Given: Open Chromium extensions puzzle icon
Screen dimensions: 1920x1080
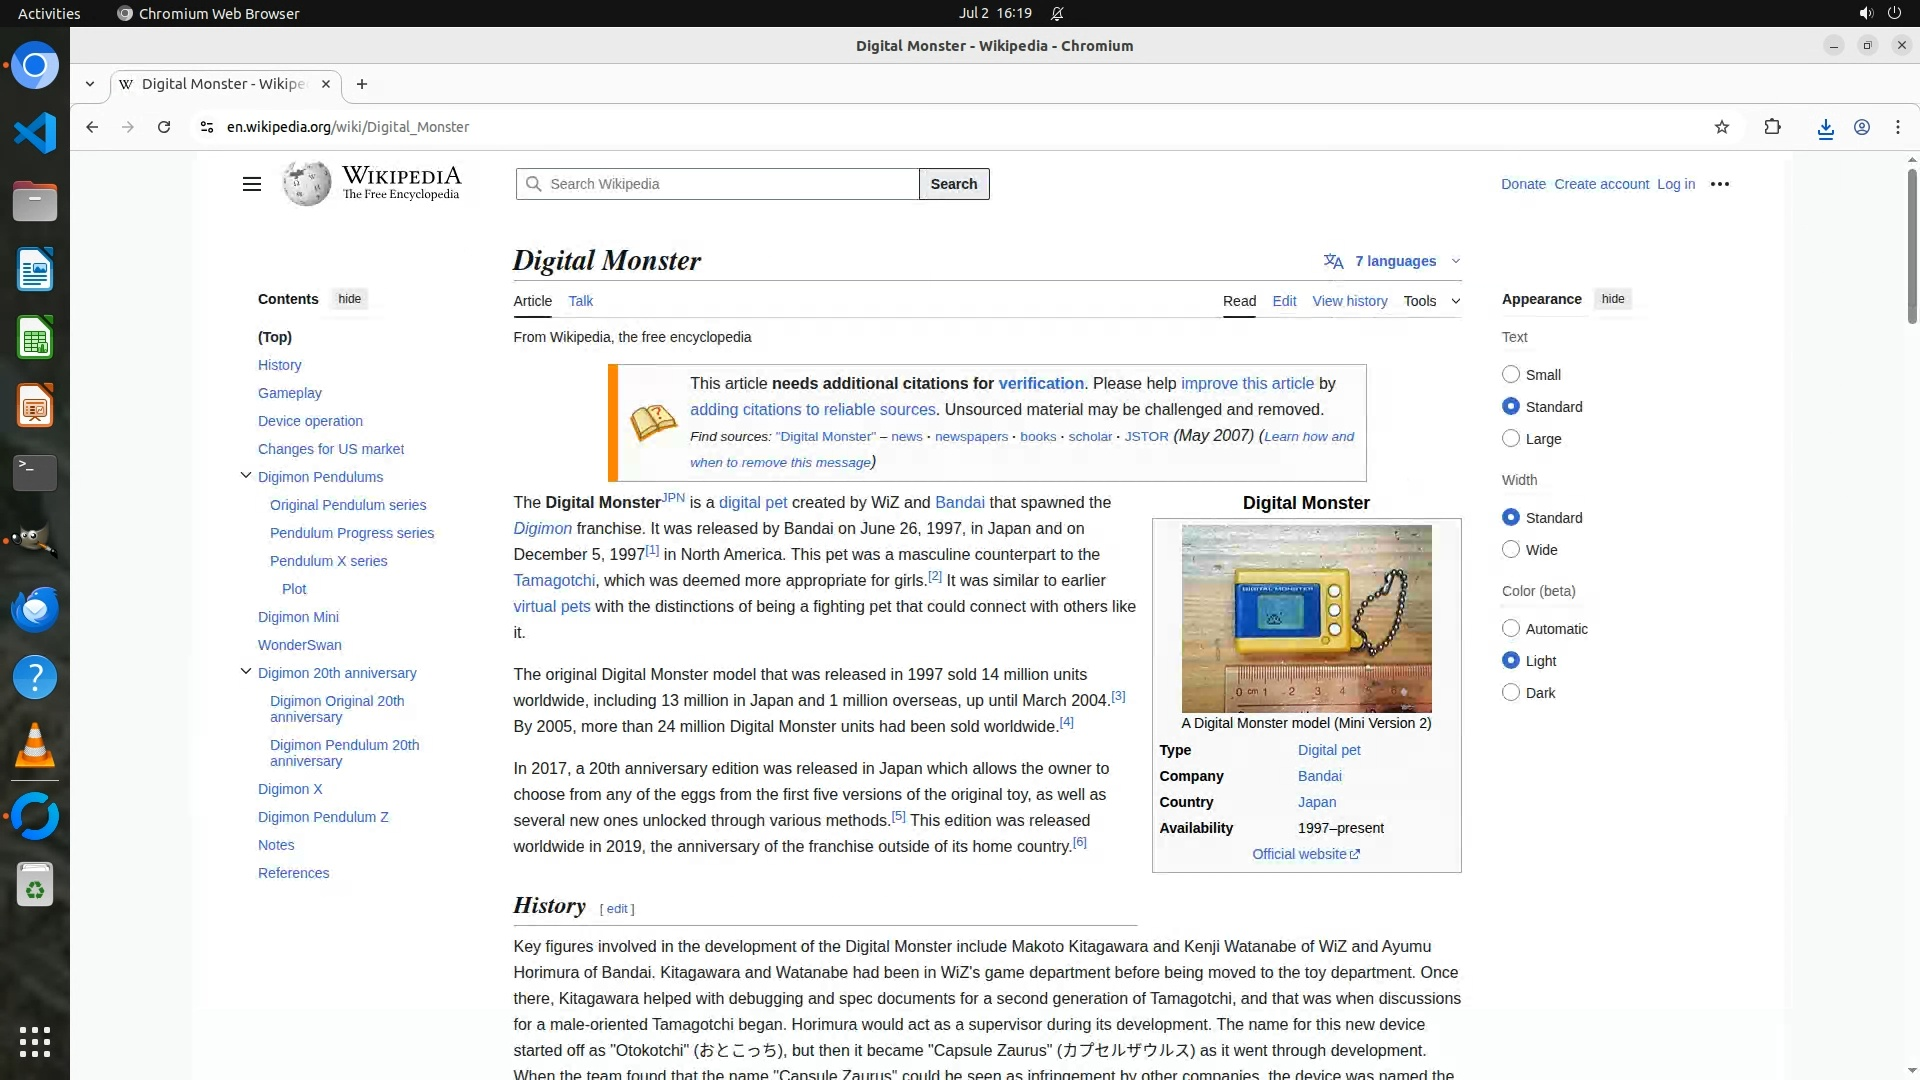Looking at the screenshot, I should (1772, 127).
